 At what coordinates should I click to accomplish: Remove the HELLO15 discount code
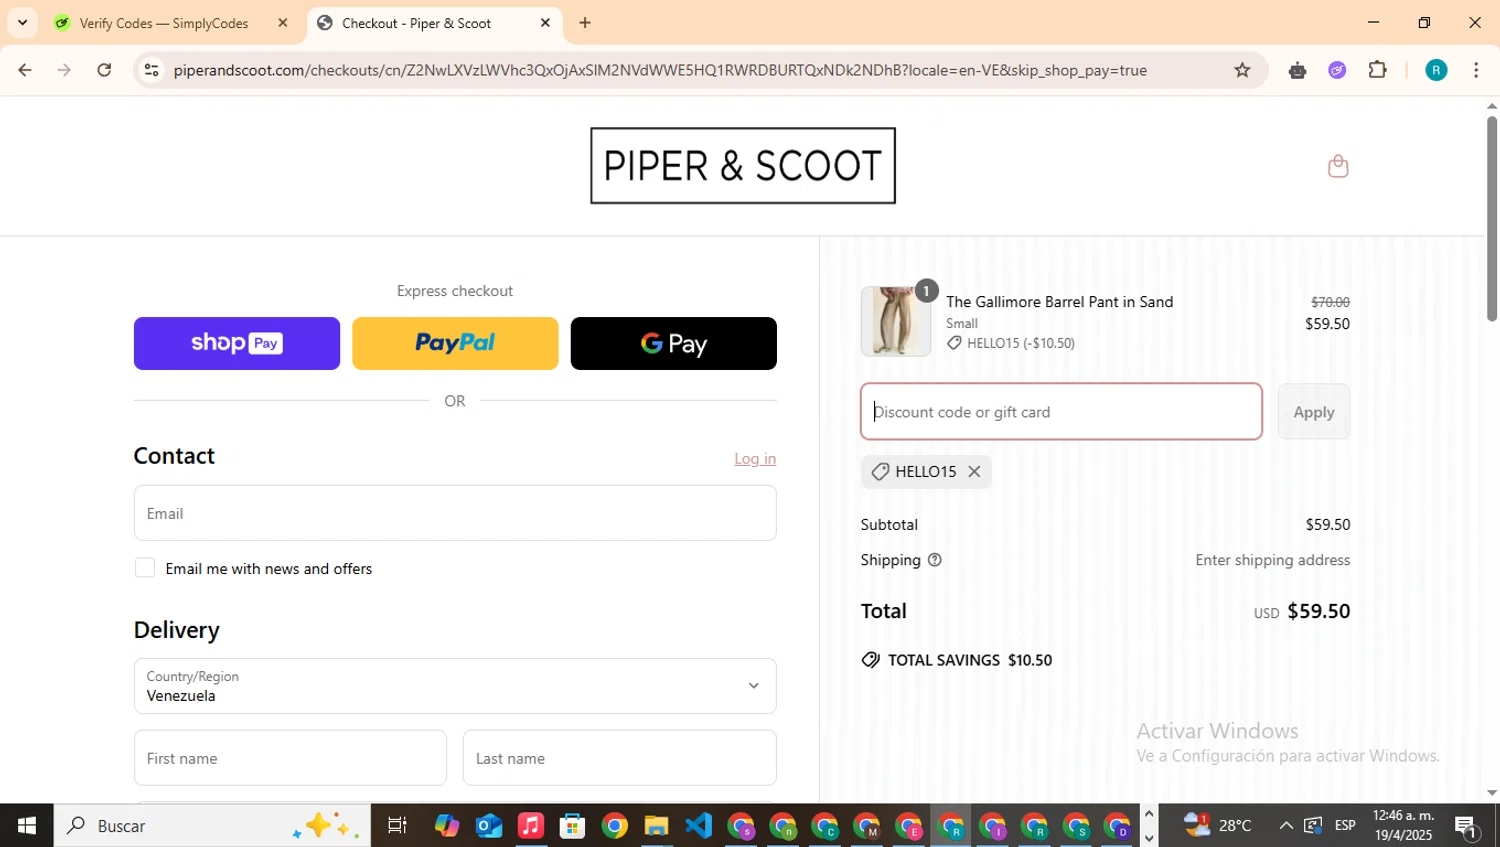point(974,472)
